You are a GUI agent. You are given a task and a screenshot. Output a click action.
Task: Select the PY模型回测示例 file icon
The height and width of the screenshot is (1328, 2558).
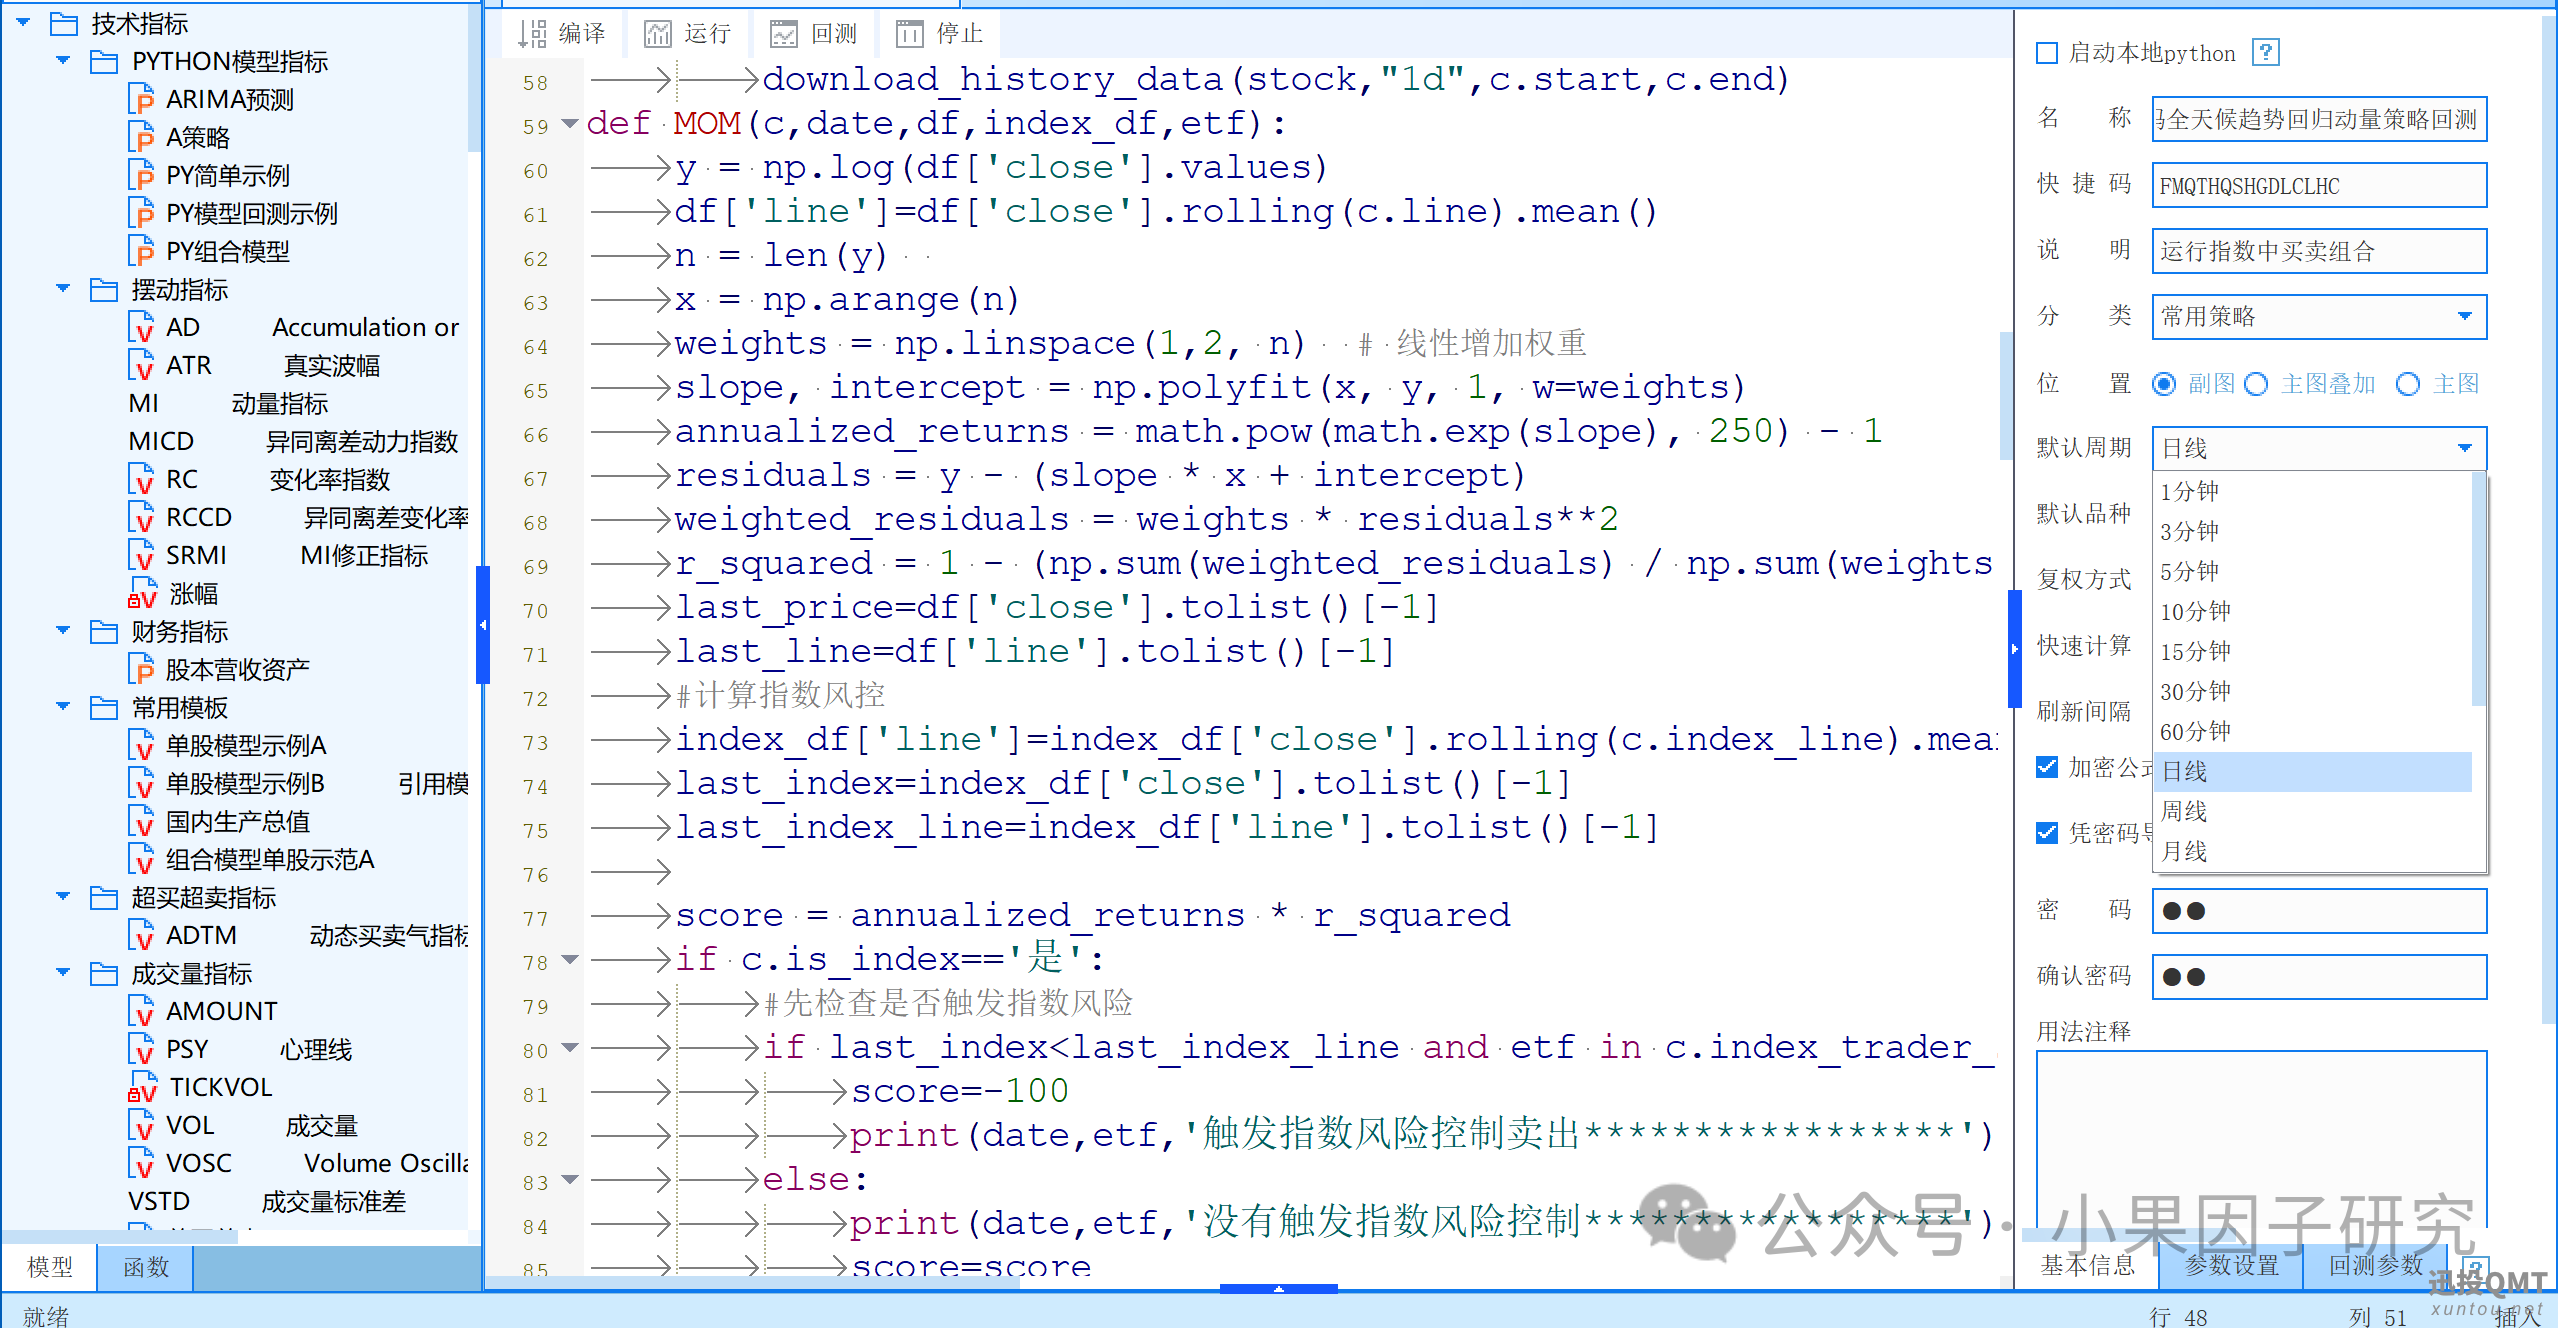[142, 214]
